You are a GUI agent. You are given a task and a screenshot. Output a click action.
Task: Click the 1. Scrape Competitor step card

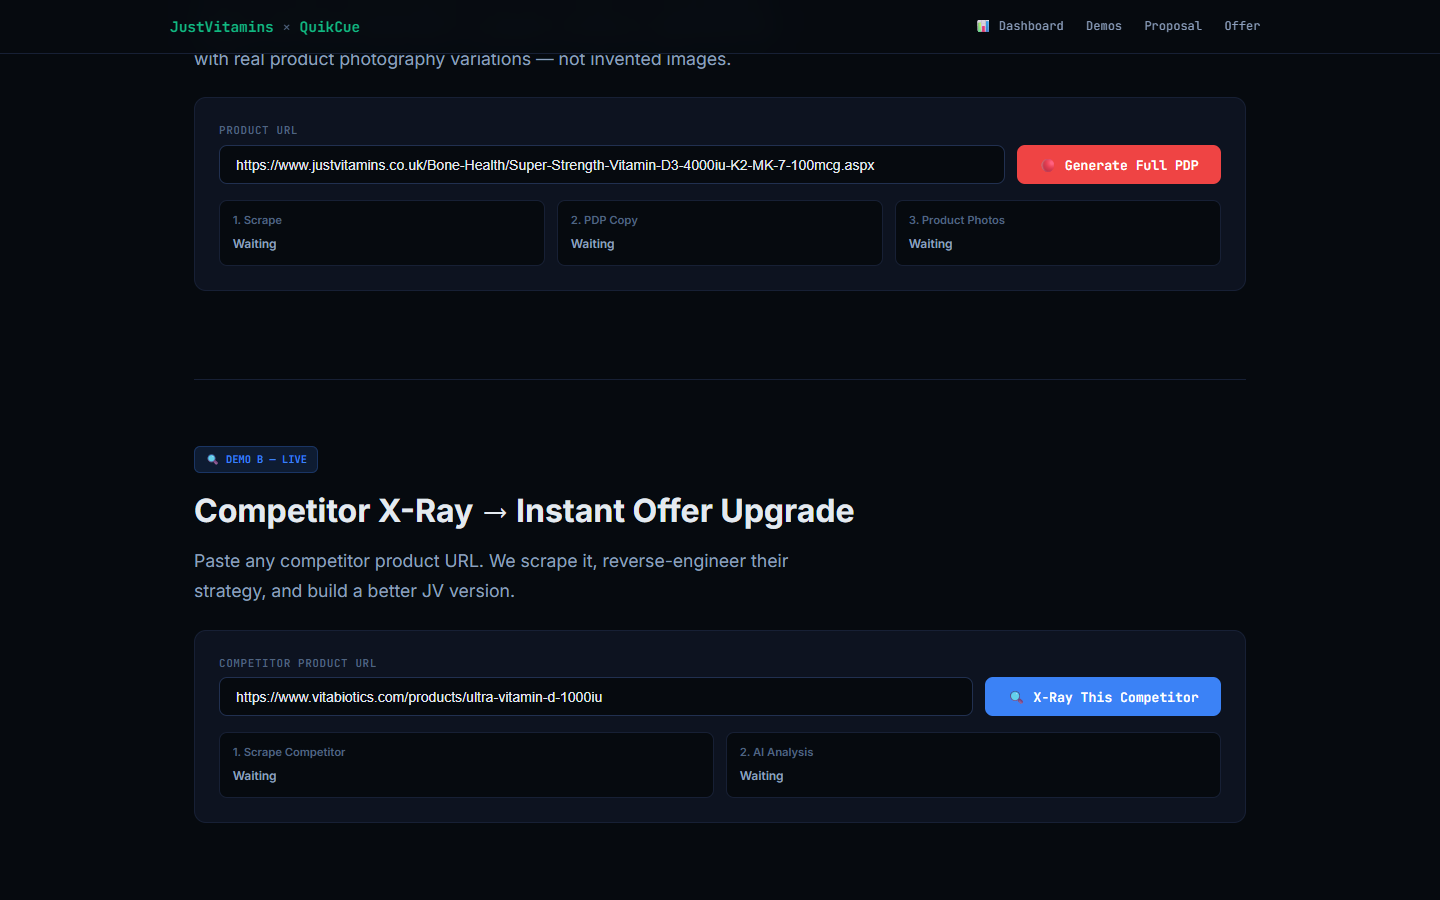pyautogui.click(x=466, y=765)
